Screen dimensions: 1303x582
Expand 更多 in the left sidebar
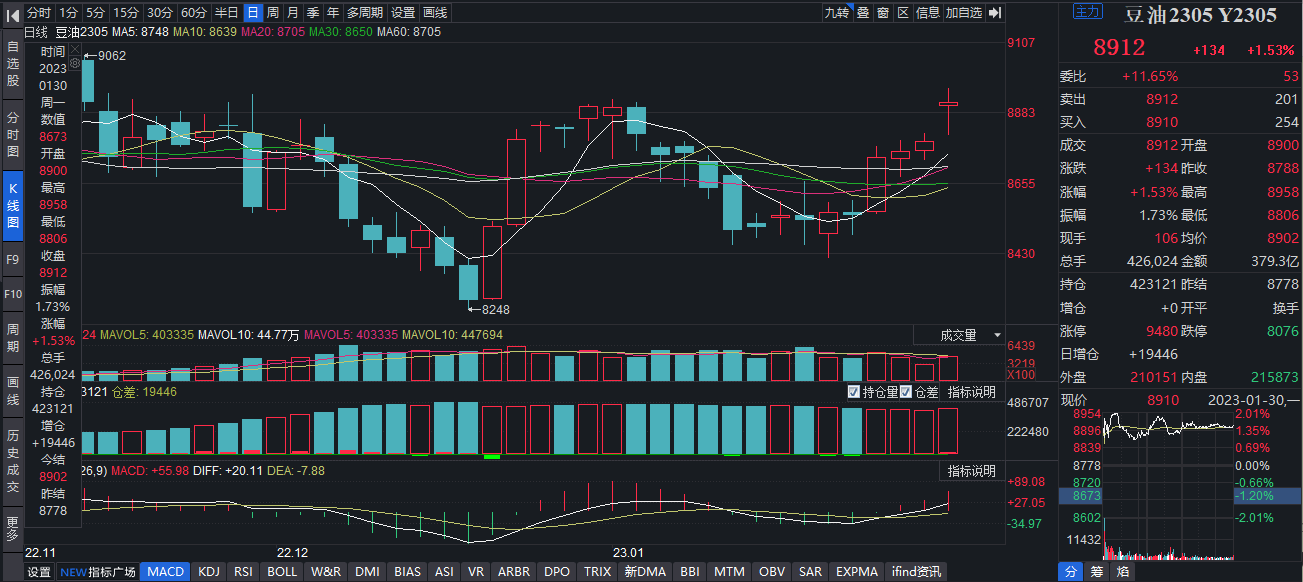coord(12,528)
